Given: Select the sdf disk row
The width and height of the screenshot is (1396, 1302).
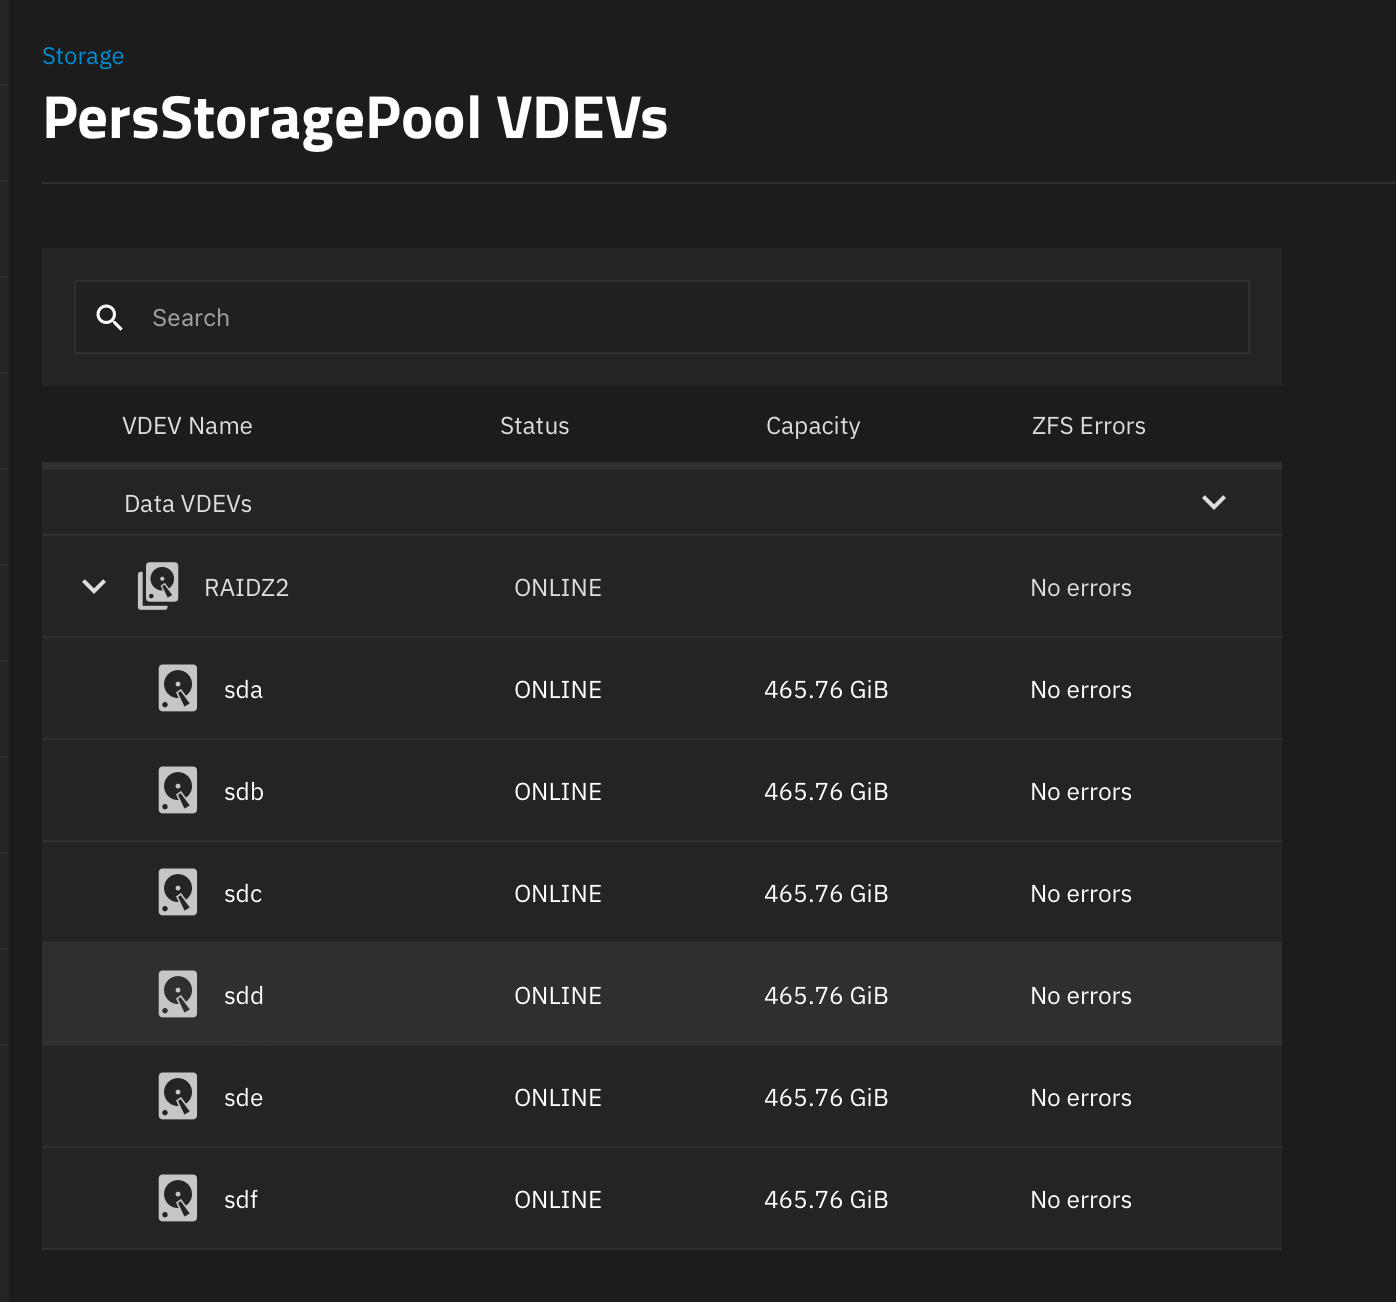Looking at the screenshot, I should point(241,1200).
